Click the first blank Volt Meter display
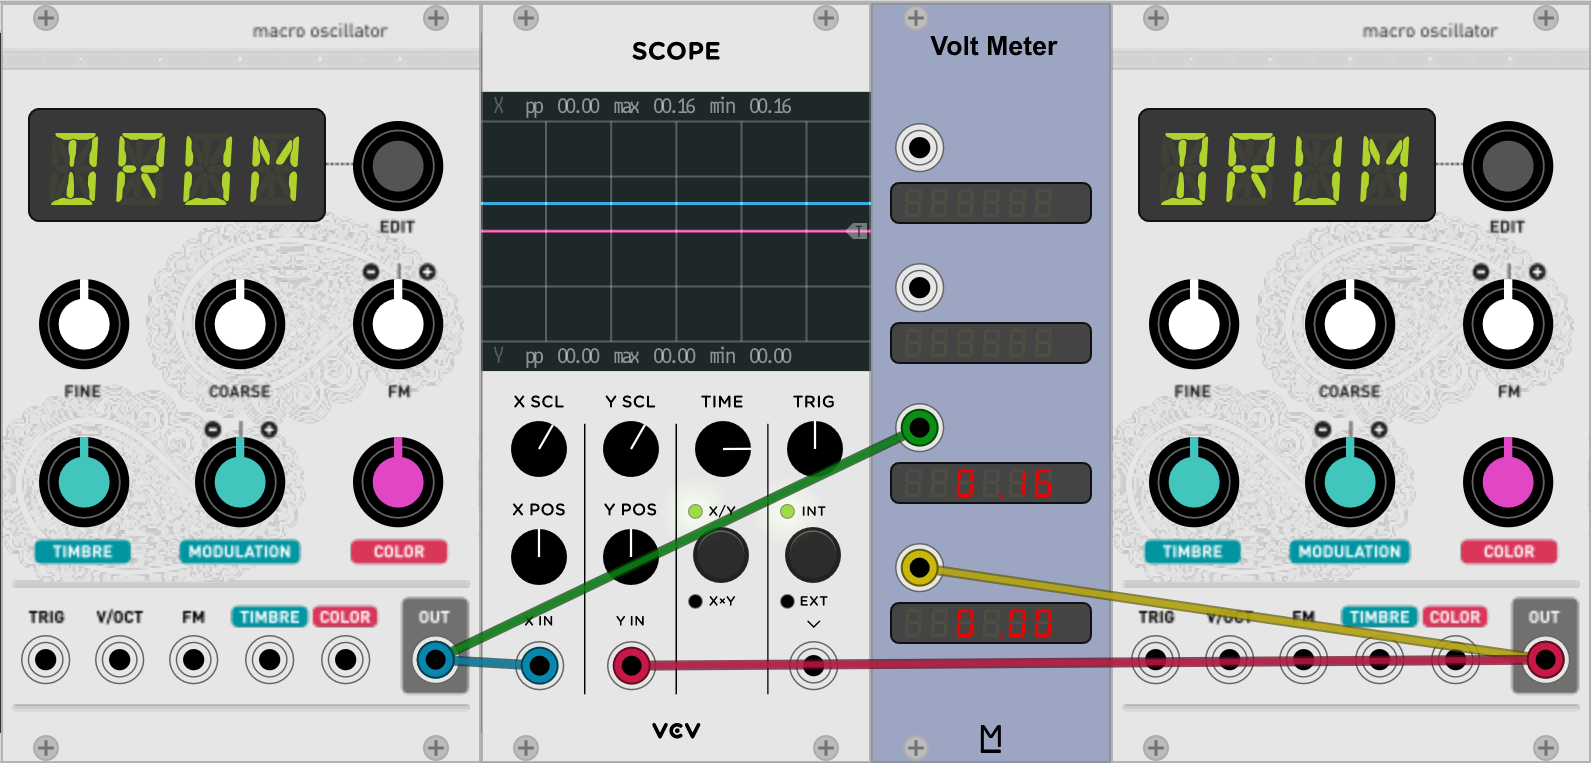The height and width of the screenshot is (763, 1591). click(x=991, y=203)
